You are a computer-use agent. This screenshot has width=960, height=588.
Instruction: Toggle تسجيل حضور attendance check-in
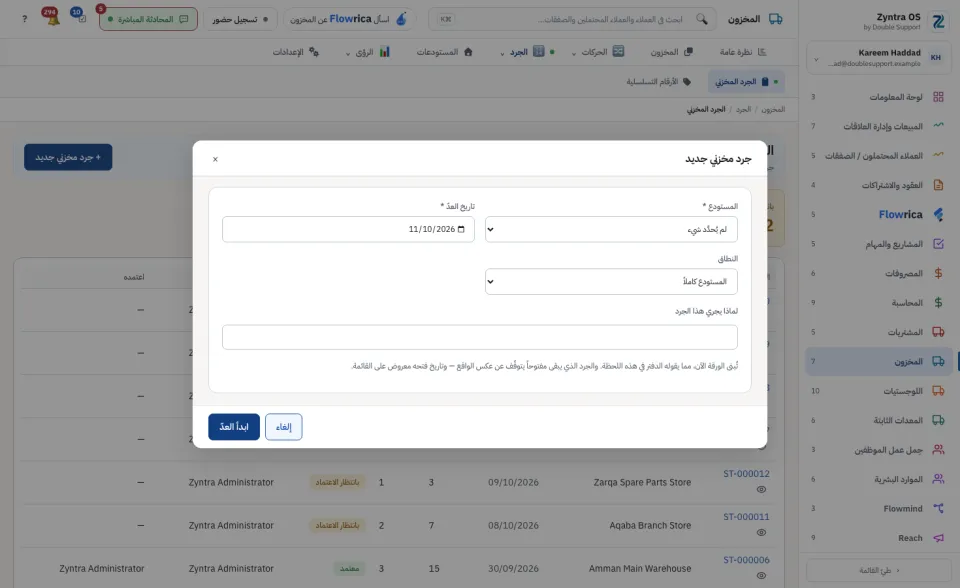240,19
